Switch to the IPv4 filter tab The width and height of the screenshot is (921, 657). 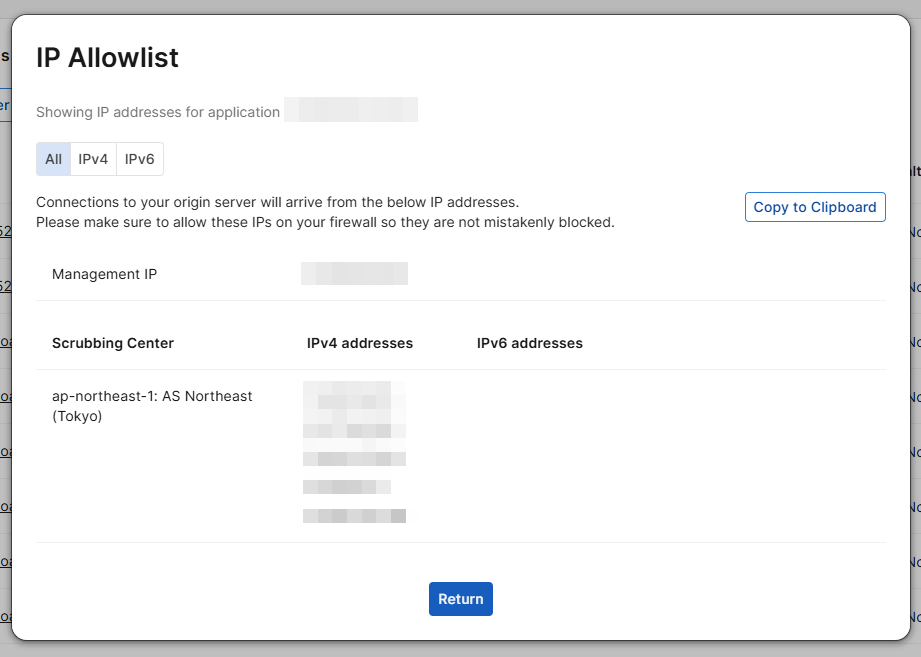93,158
